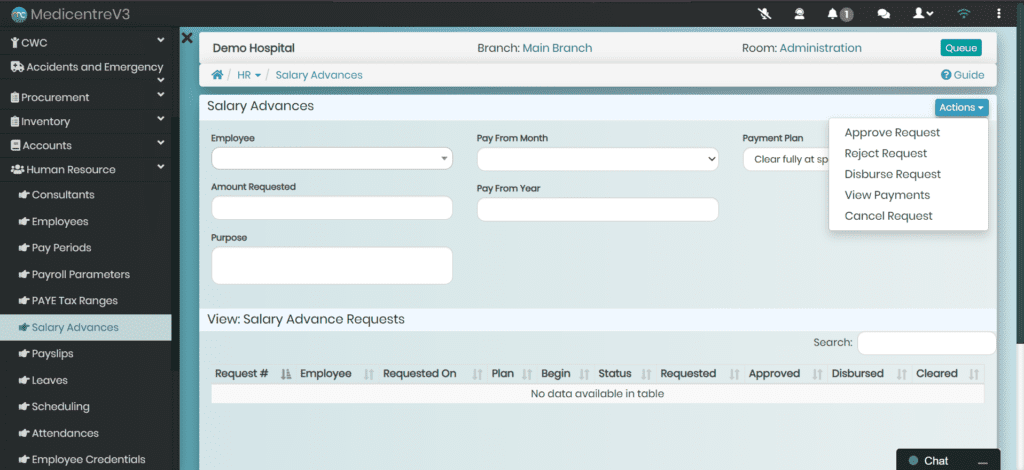The height and width of the screenshot is (470, 1024).
Task: Choose Approve Request from Actions menu
Action: (x=892, y=133)
